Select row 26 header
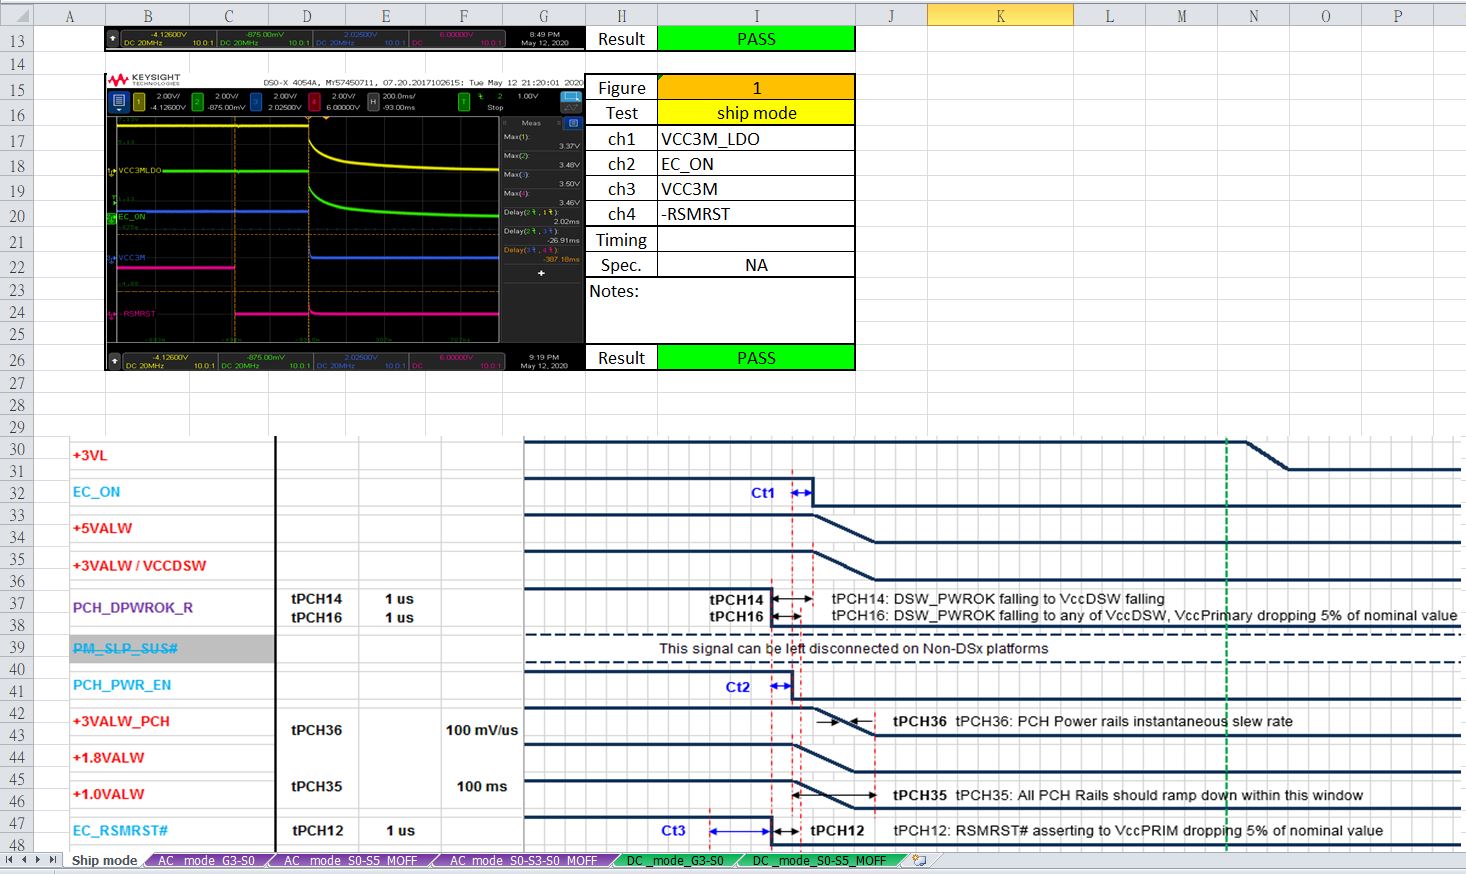This screenshot has width=1466, height=874. [16, 359]
